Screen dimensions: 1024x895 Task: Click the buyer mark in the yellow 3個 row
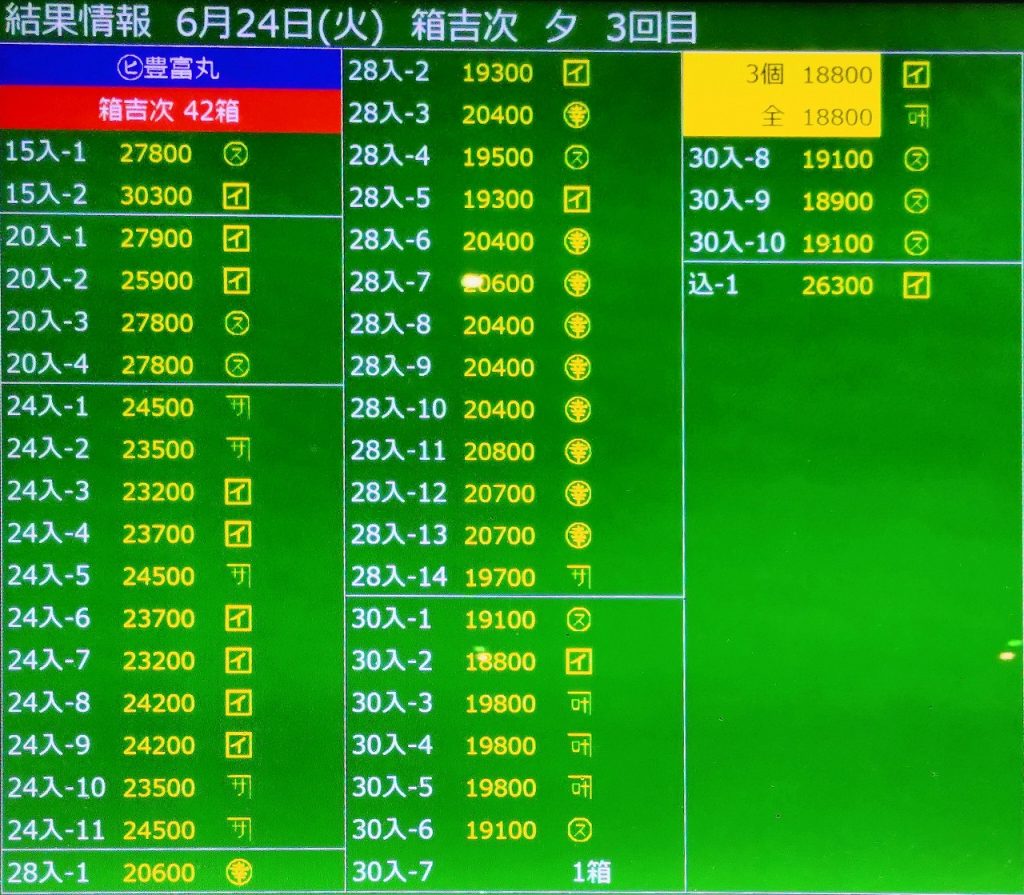[x=916, y=75]
